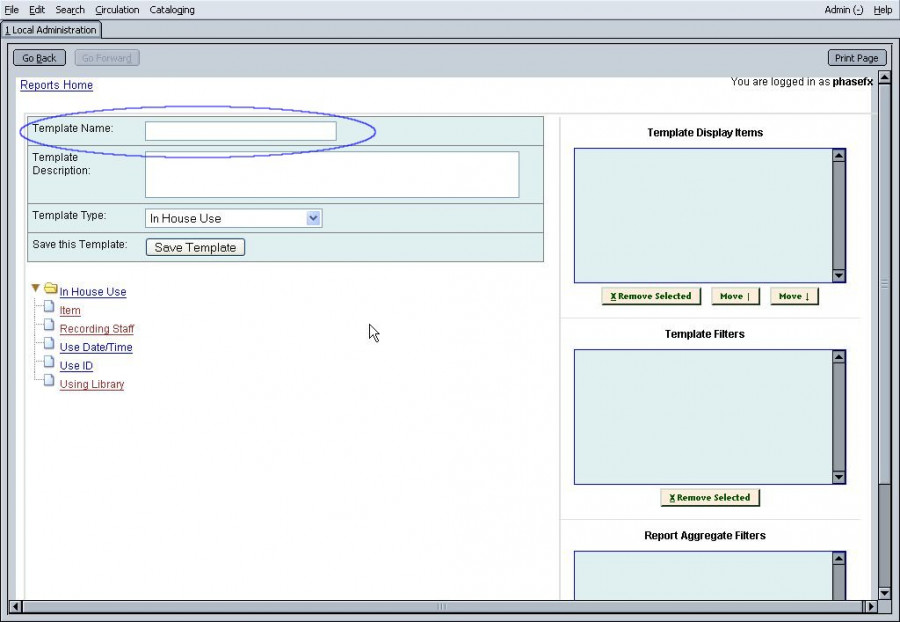Click into the Template Name field

point(241,131)
